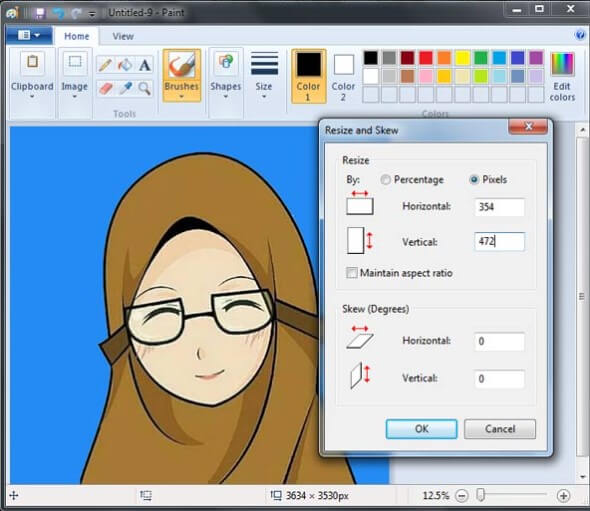Select the Magnifier tool
This screenshot has width=590, height=511.
[x=144, y=88]
